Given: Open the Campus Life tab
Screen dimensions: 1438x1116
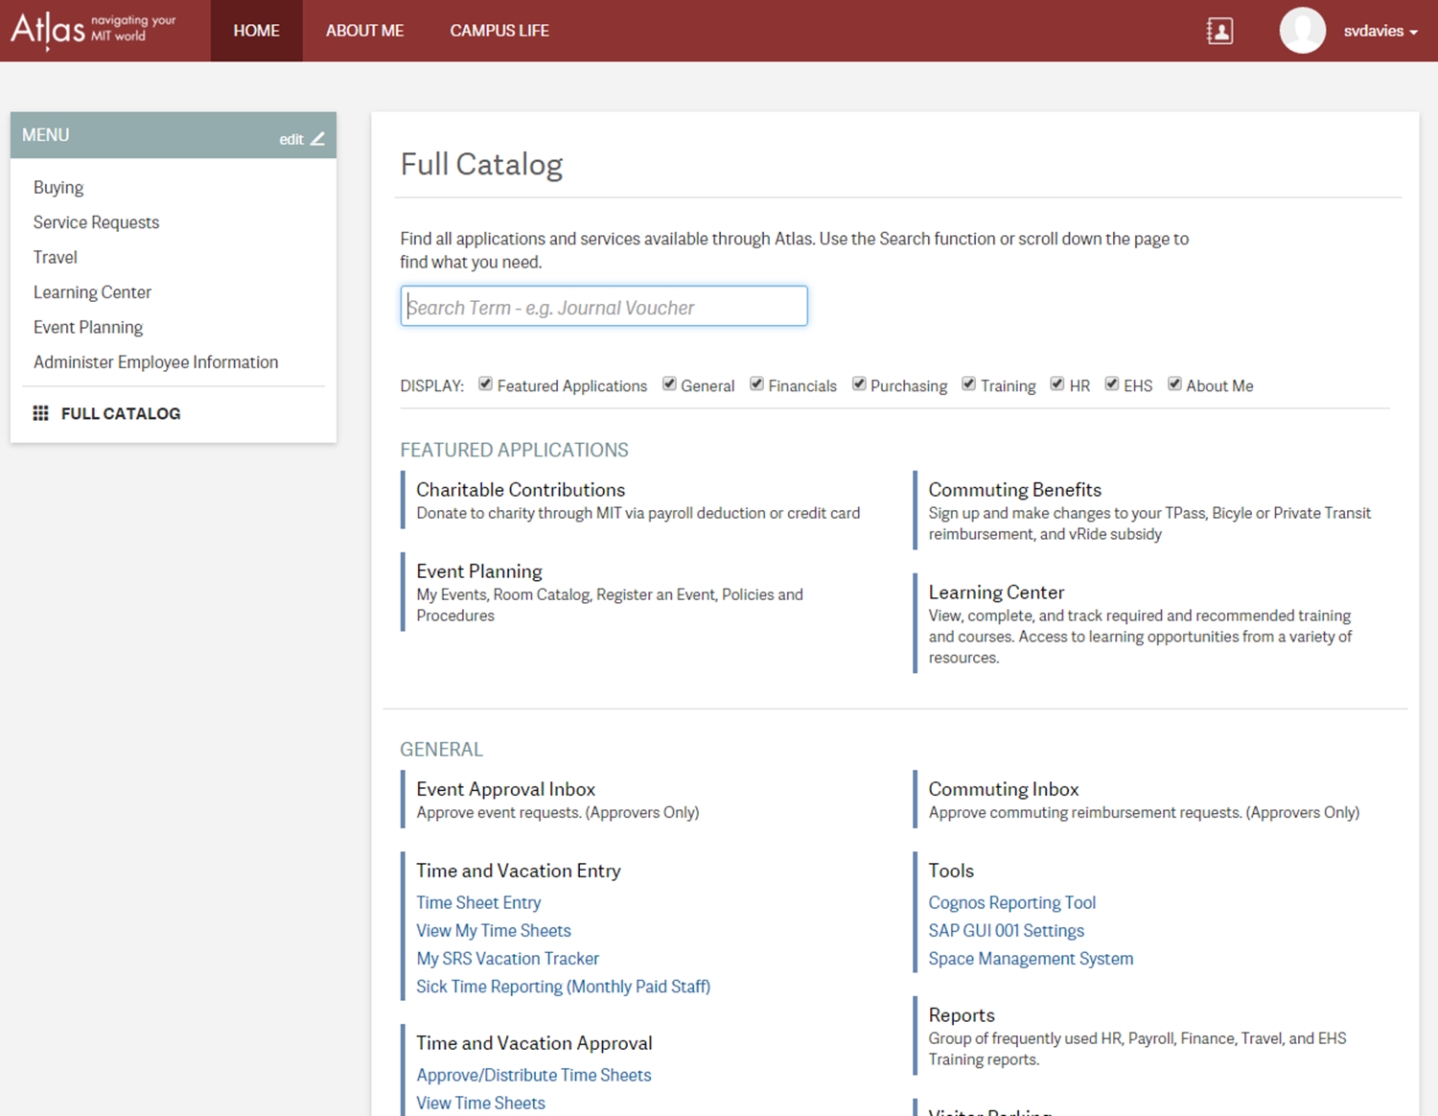Looking at the screenshot, I should (499, 31).
